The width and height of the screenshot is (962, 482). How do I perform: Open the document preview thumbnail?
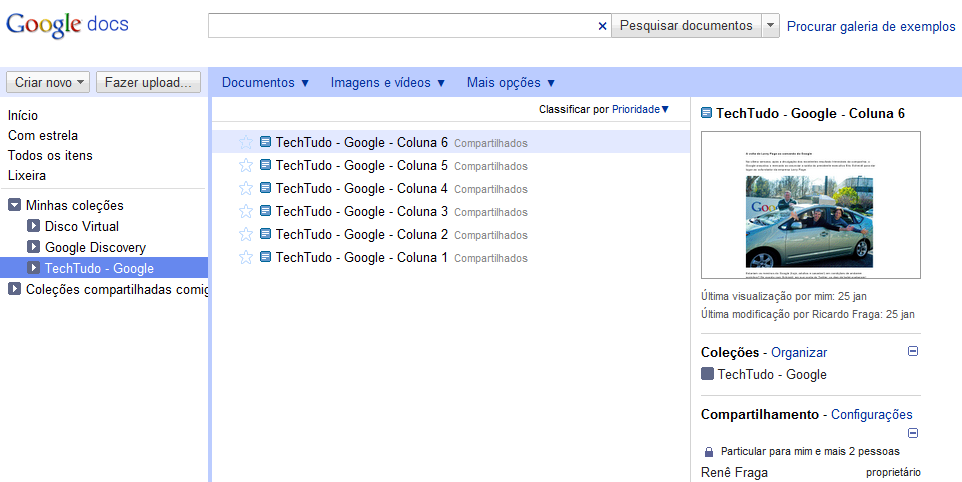(x=811, y=205)
